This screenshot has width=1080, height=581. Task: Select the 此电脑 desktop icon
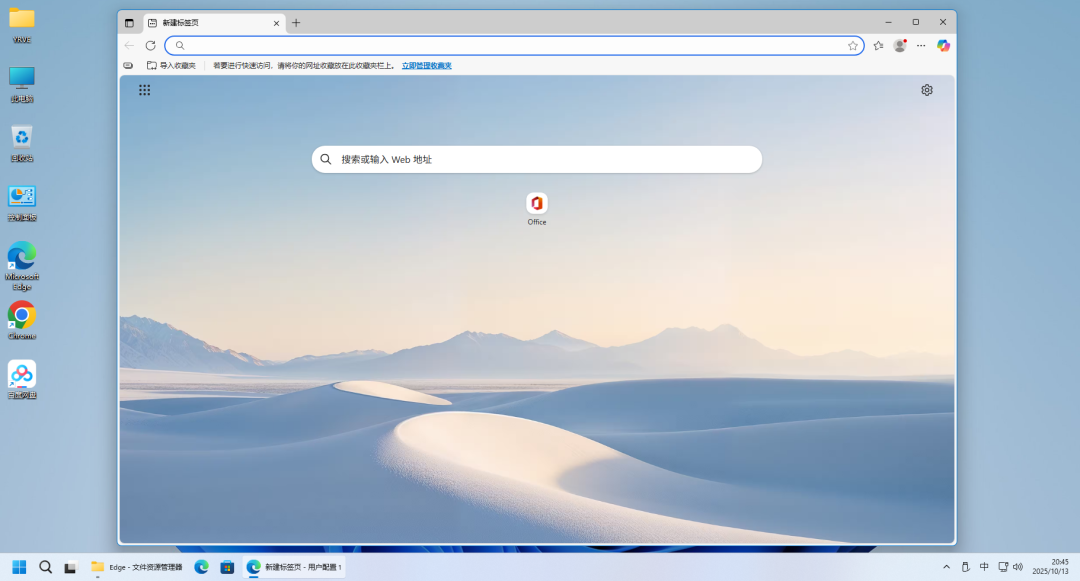click(22, 85)
